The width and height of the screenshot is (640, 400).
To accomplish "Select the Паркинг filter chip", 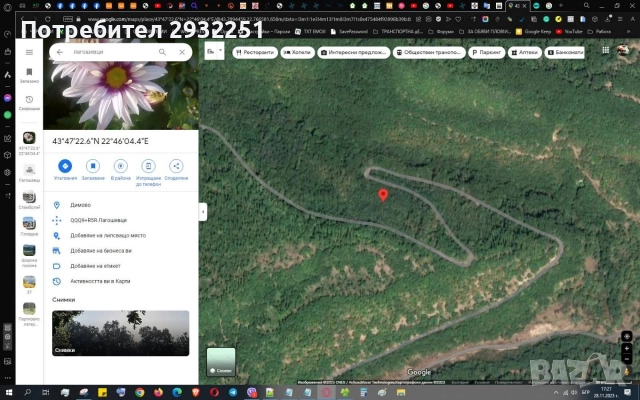I will coord(485,52).
